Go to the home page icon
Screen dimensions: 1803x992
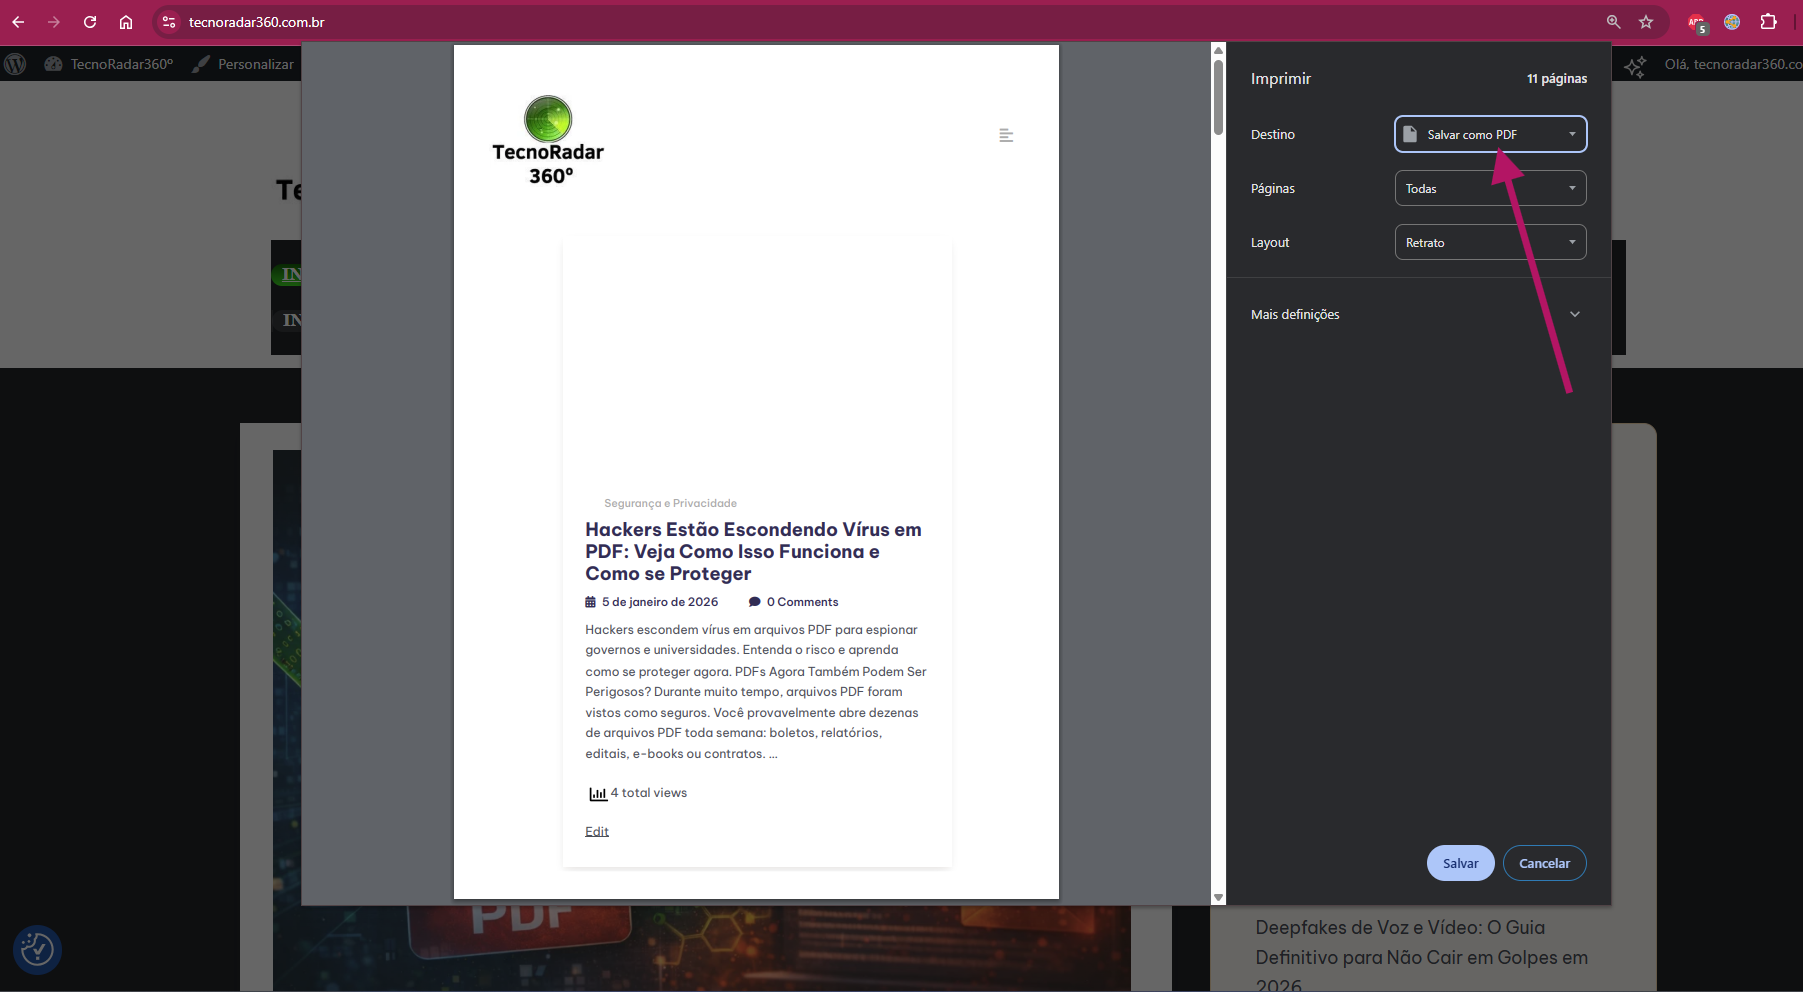pyautogui.click(x=126, y=22)
